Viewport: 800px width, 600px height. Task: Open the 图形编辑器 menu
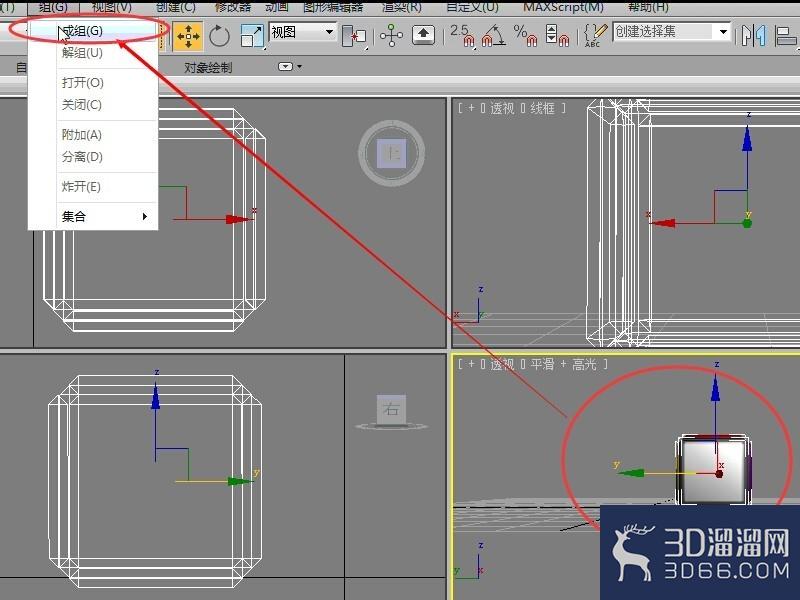click(333, 7)
